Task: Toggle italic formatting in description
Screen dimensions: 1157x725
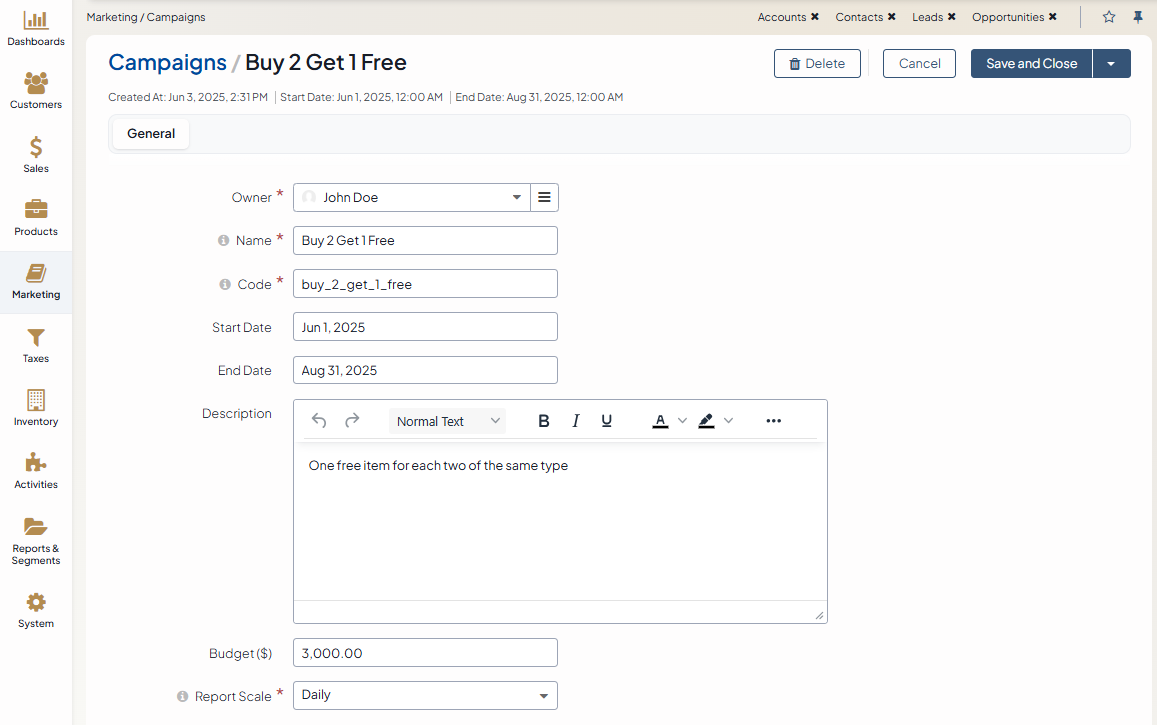Action: pos(575,421)
